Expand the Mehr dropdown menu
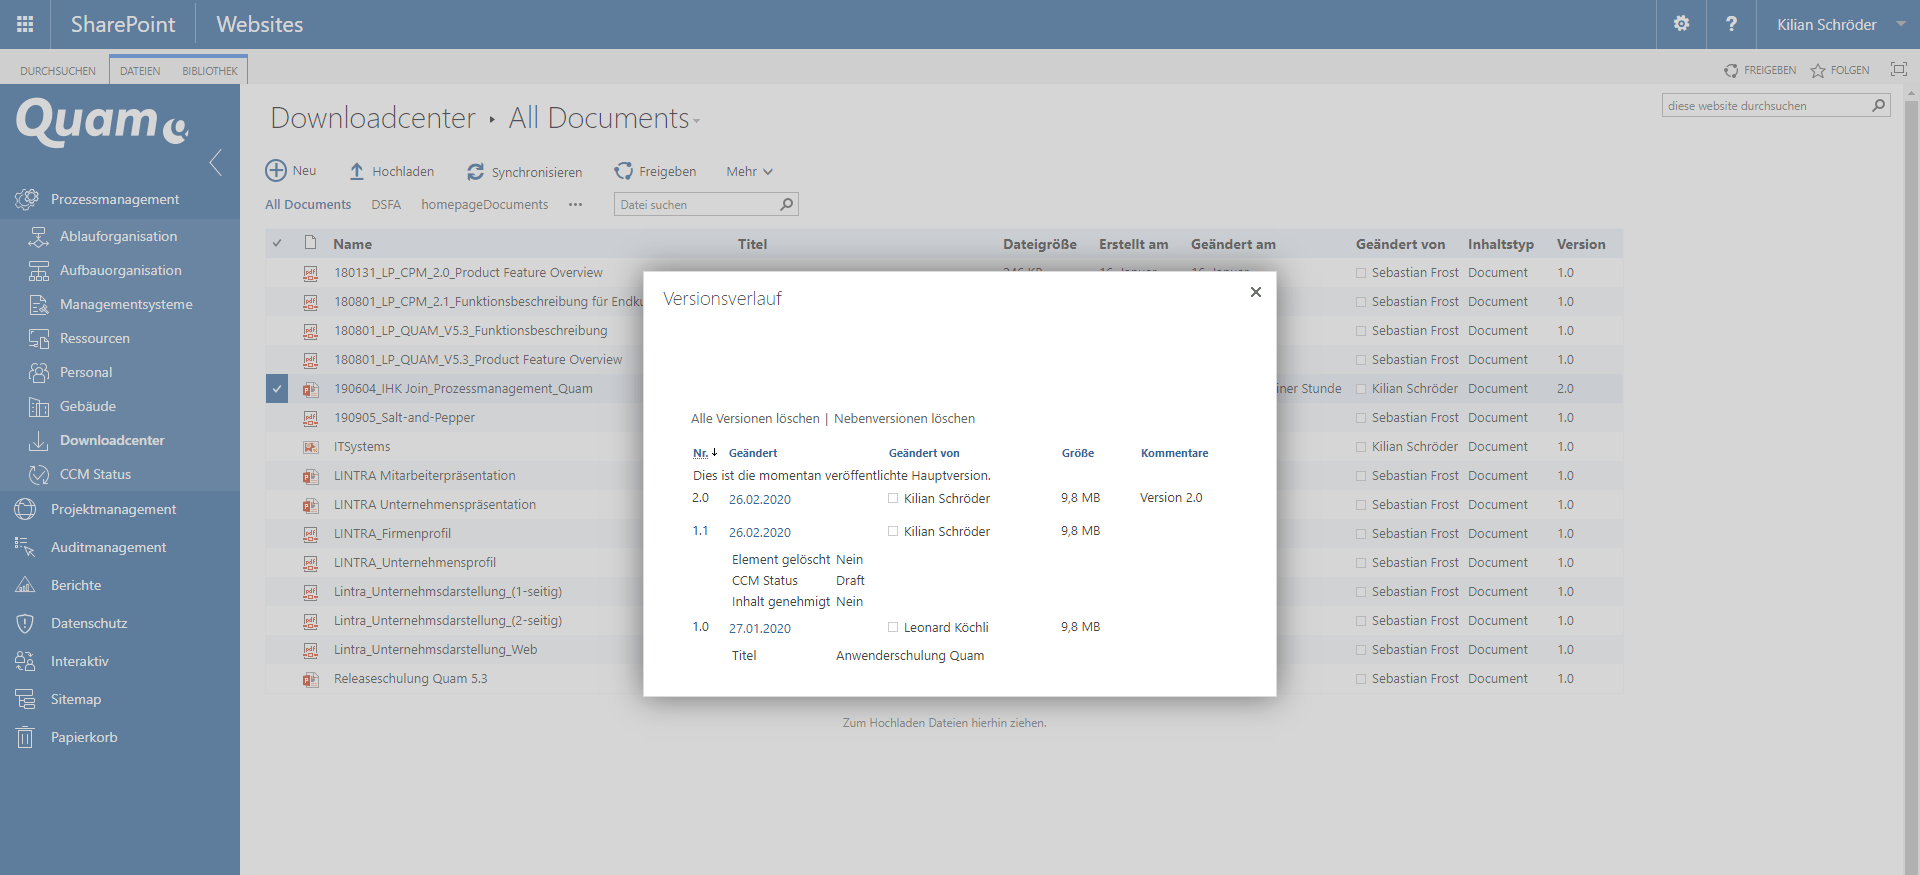 pos(749,172)
